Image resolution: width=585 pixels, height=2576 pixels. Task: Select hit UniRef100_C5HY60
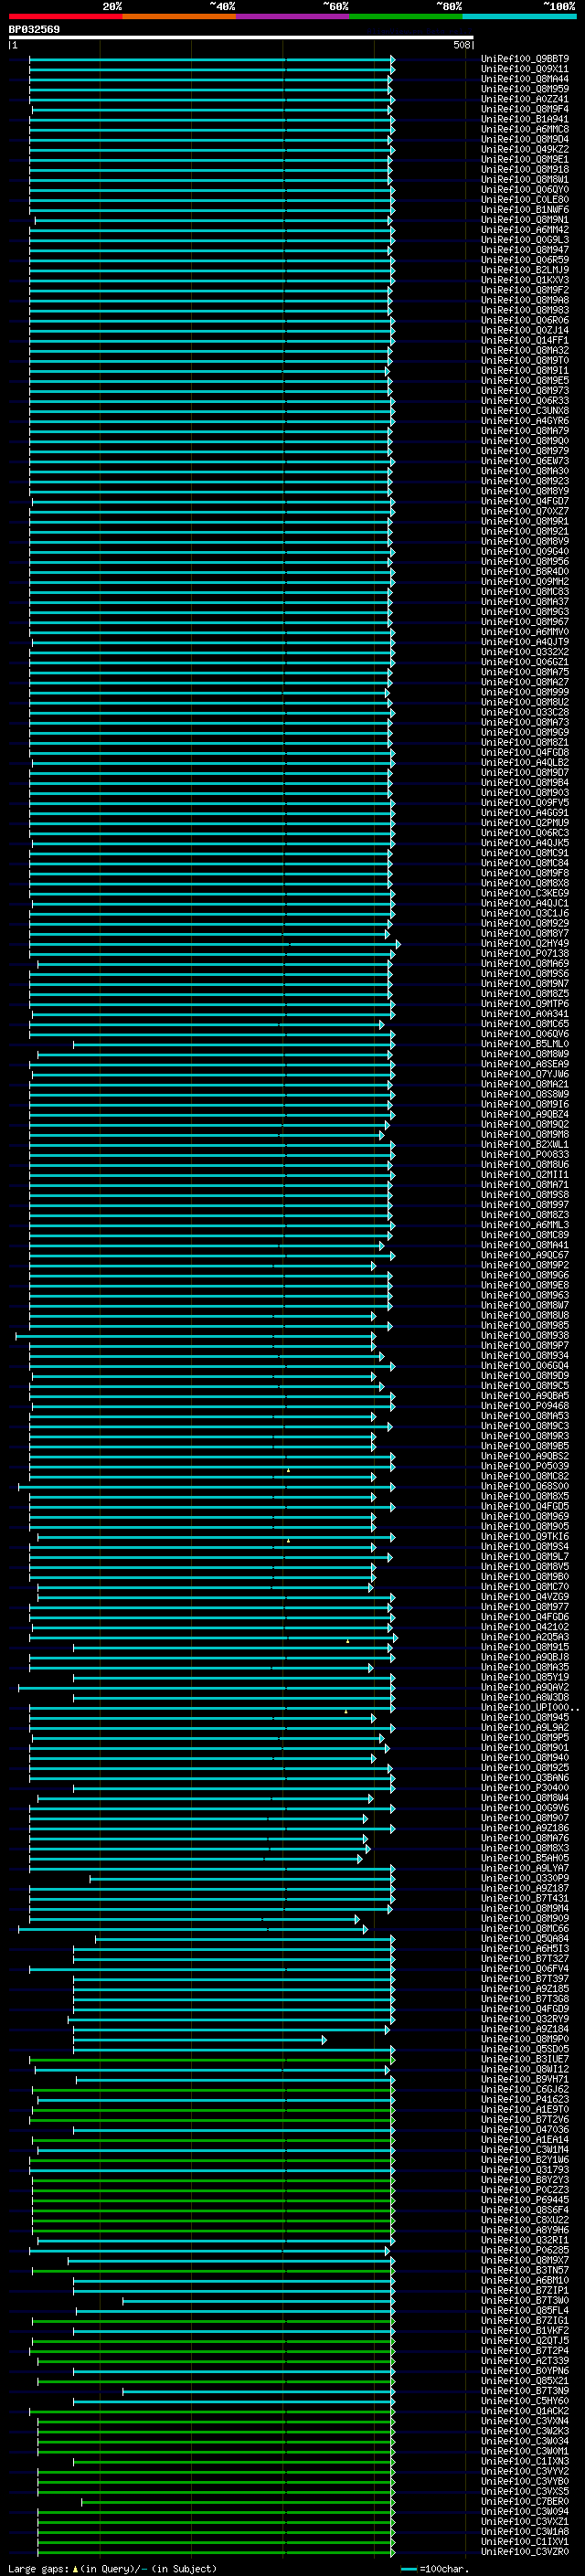coord(525,2401)
